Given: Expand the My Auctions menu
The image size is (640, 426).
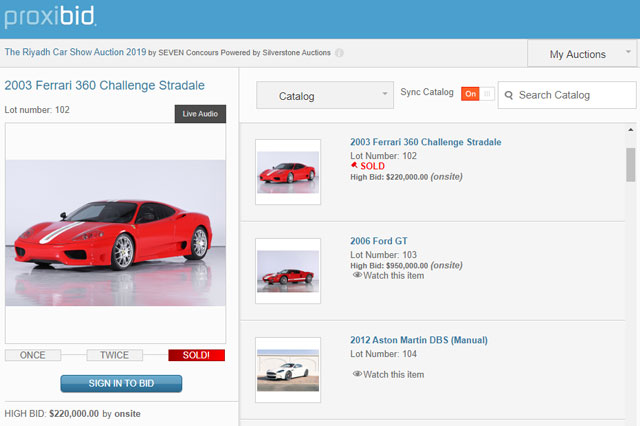Looking at the screenshot, I should [x=581, y=53].
